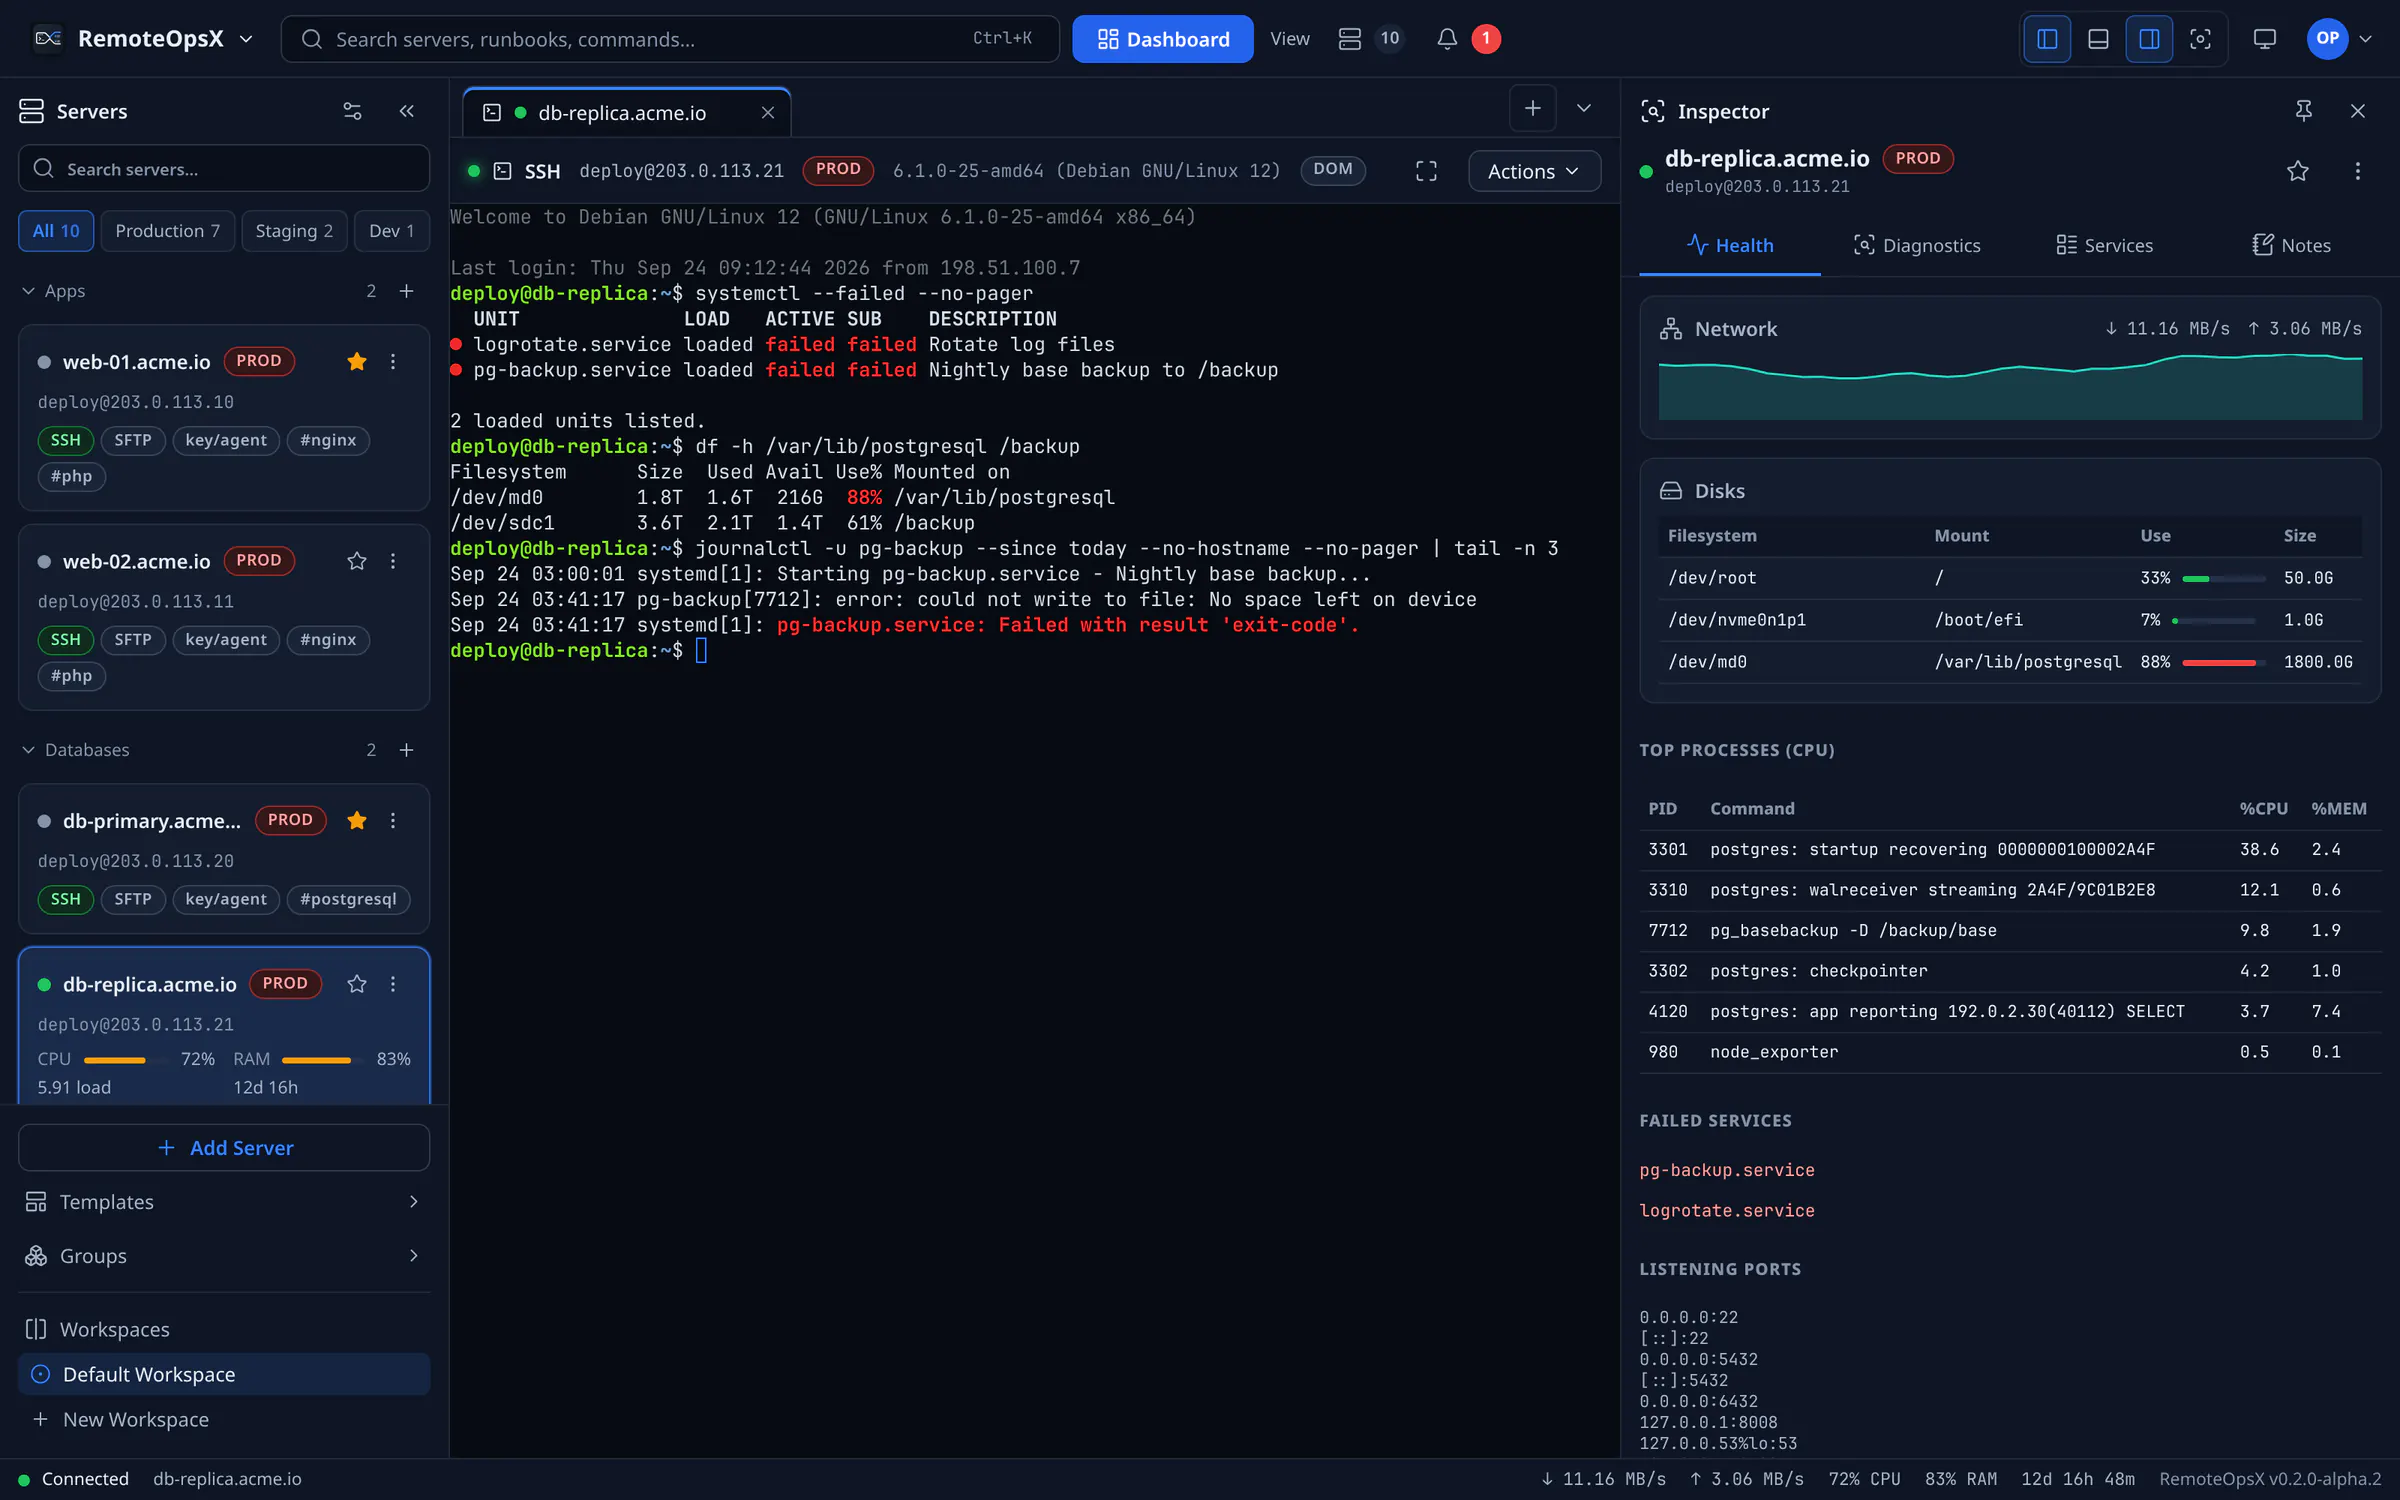Click the Search servers input
Screen dimensions: 2400x1500
[x=224, y=169]
